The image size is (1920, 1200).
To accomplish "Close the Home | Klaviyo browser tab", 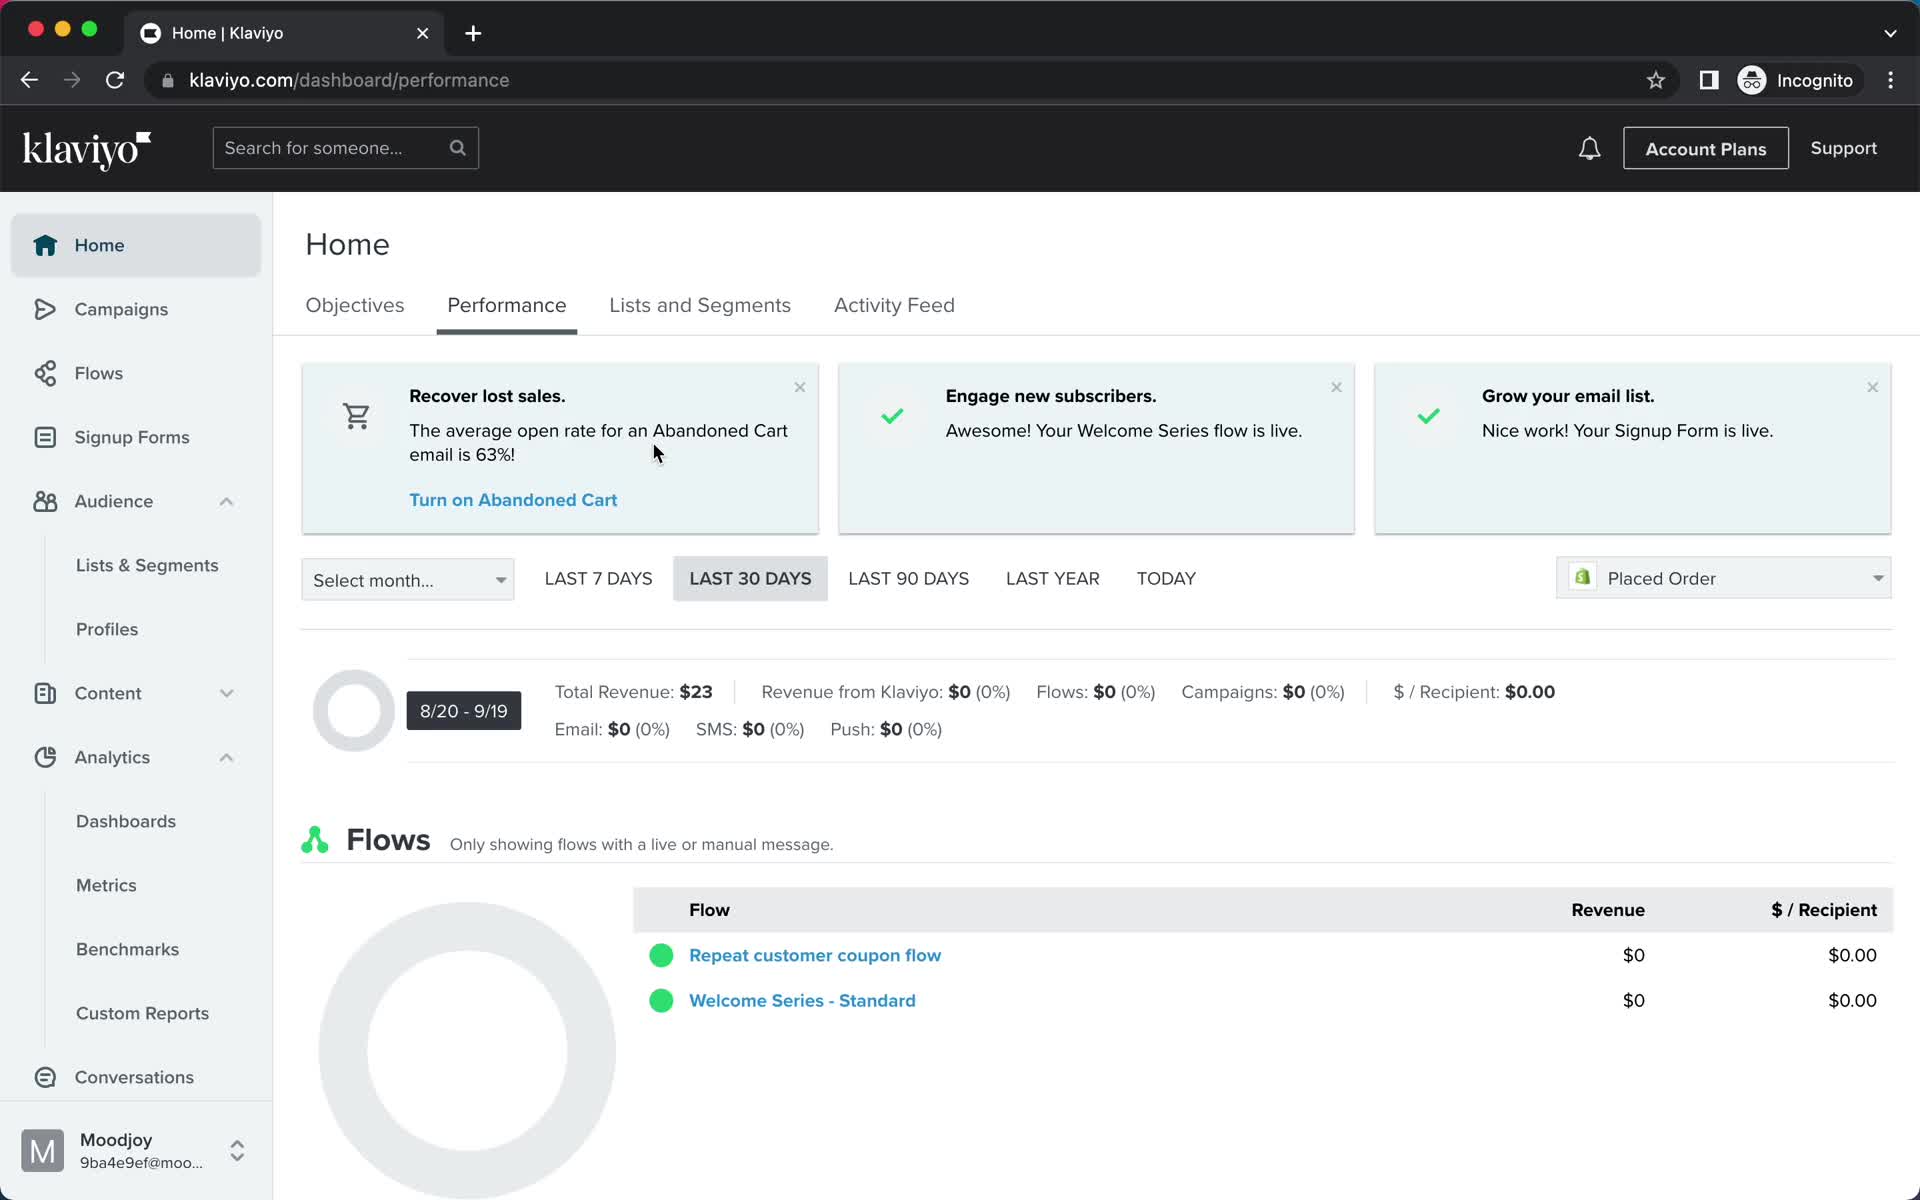I will (x=422, y=33).
